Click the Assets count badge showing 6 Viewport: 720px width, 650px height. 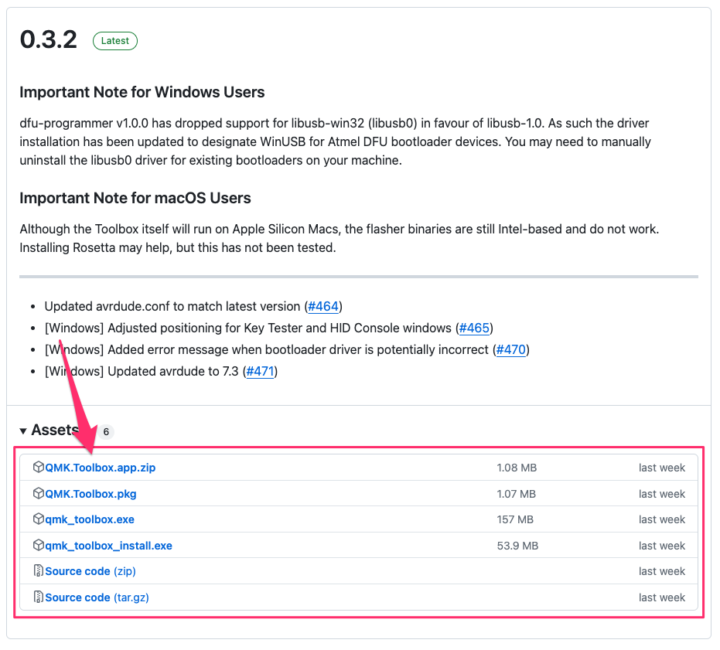106,431
